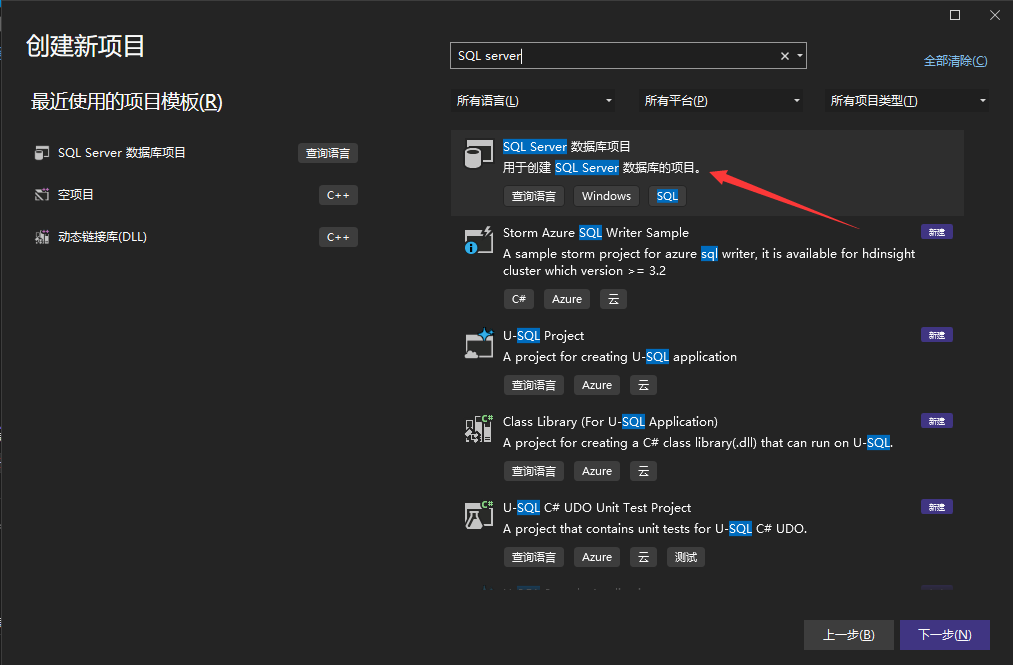Select recent template 空项目
Viewport: 1013px width, 665px height.
76,195
